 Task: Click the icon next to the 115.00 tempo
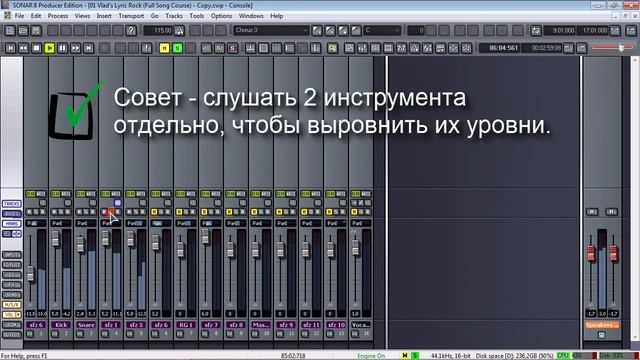click(x=179, y=31)
